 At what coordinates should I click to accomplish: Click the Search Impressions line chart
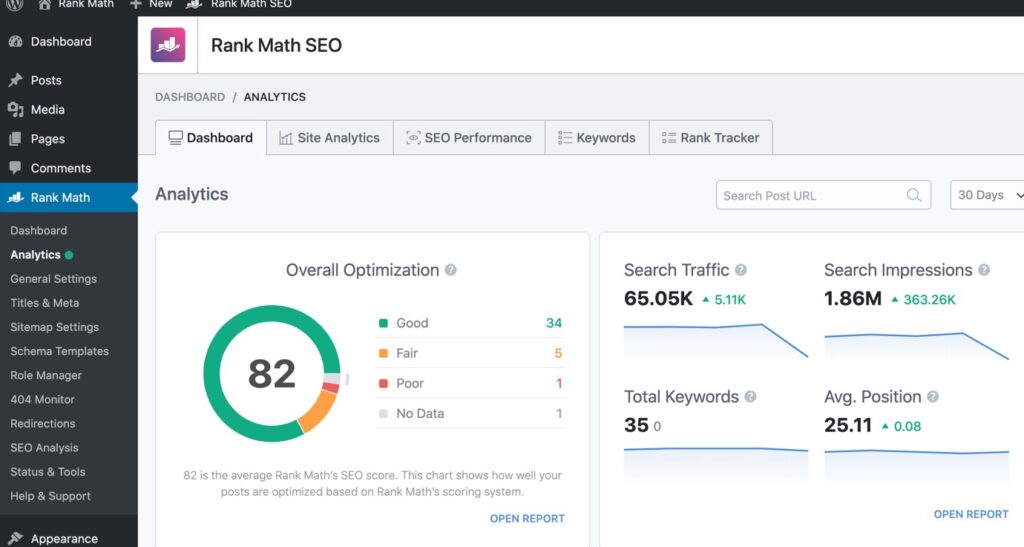pyautogui.click(x=916, y=345)
